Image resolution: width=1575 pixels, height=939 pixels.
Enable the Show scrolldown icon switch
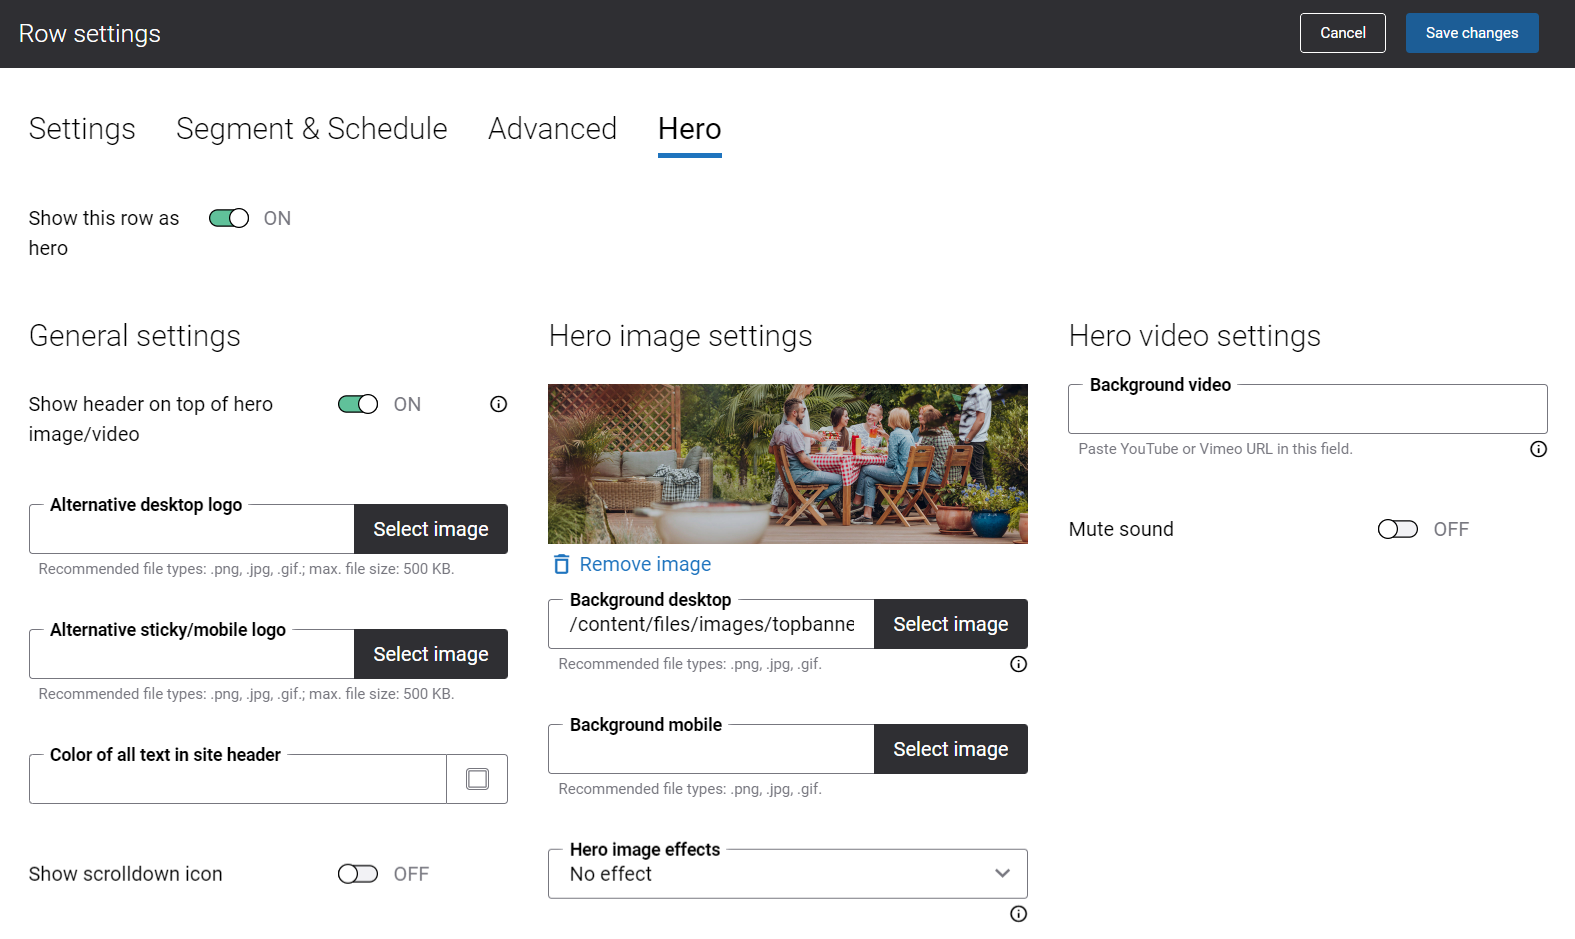point(358,874)
